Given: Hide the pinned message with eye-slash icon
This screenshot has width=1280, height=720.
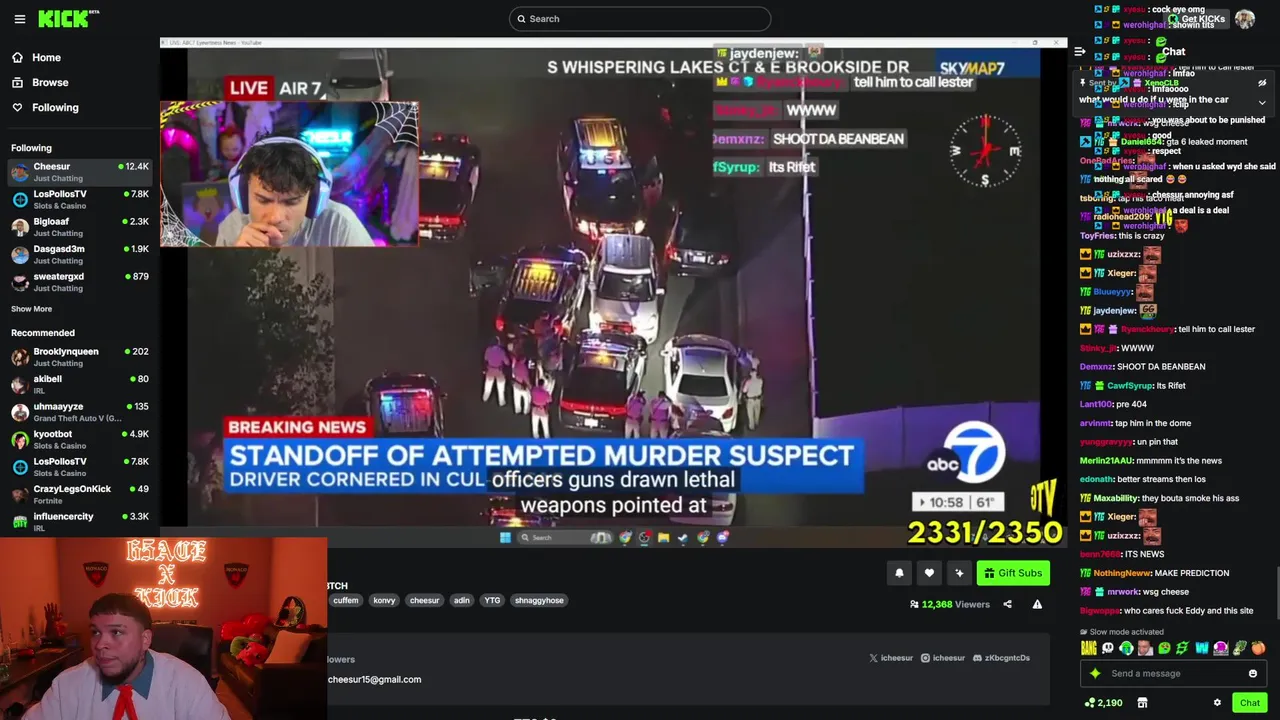Looking at the screenshot, I should point(1262,83).
